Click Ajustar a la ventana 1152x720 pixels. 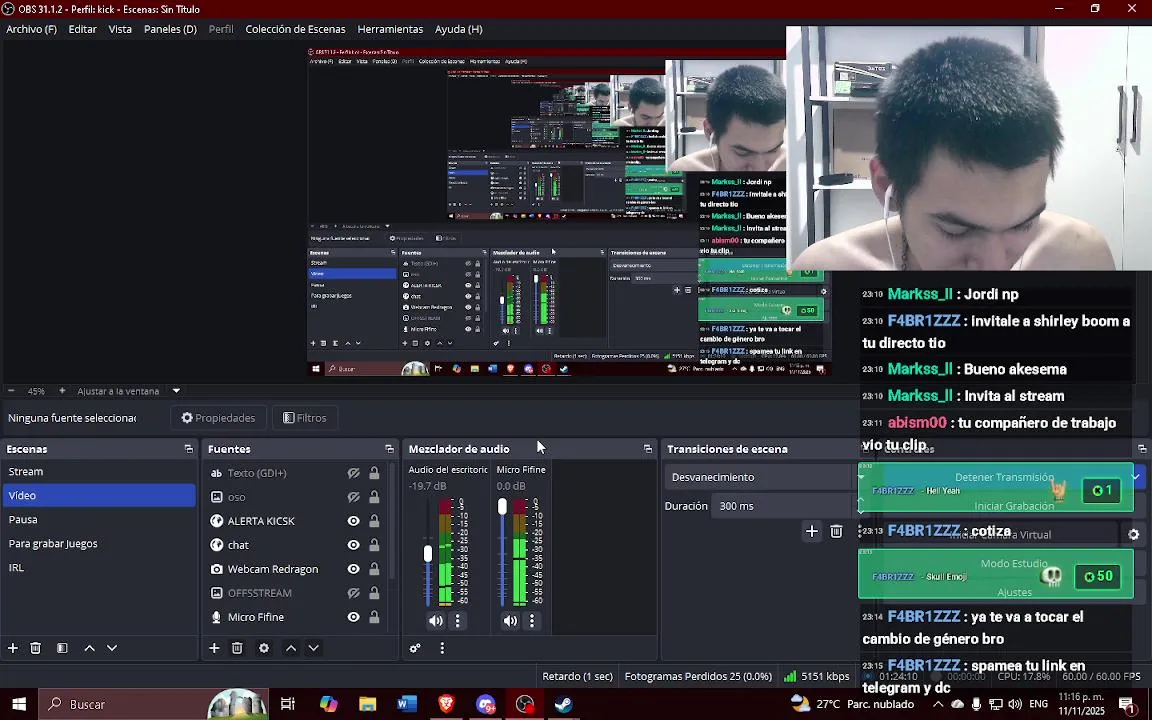click(118, 392)
